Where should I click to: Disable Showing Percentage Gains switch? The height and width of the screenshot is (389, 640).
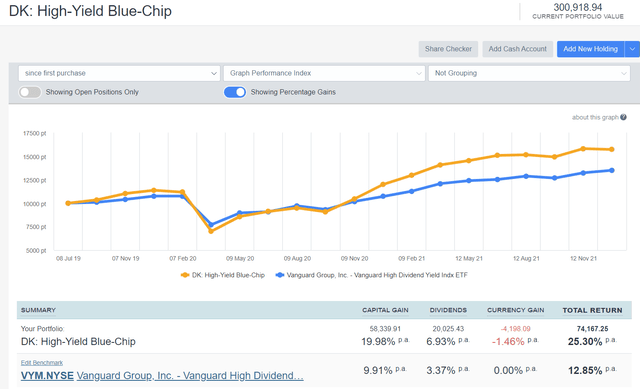coord(235,92)
